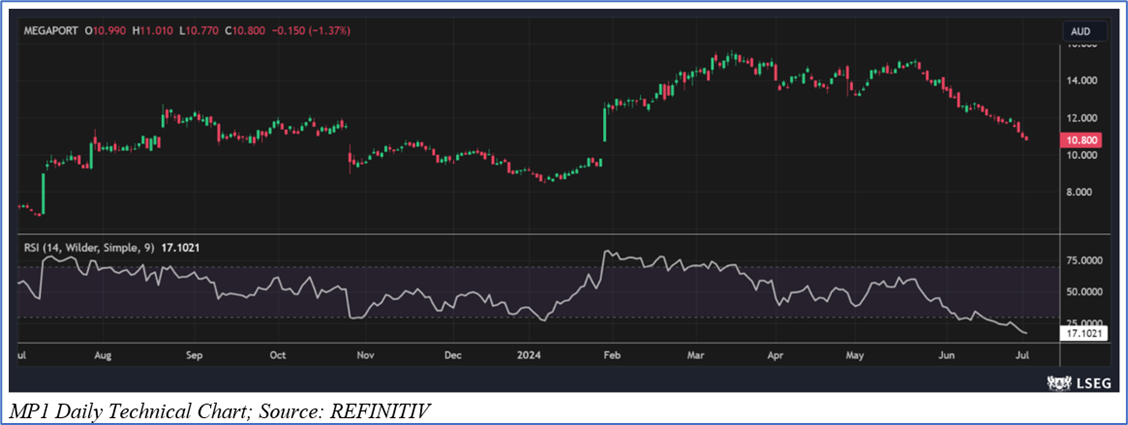
Task: Click the close value C10.800
Action: (x=247, y=32)
